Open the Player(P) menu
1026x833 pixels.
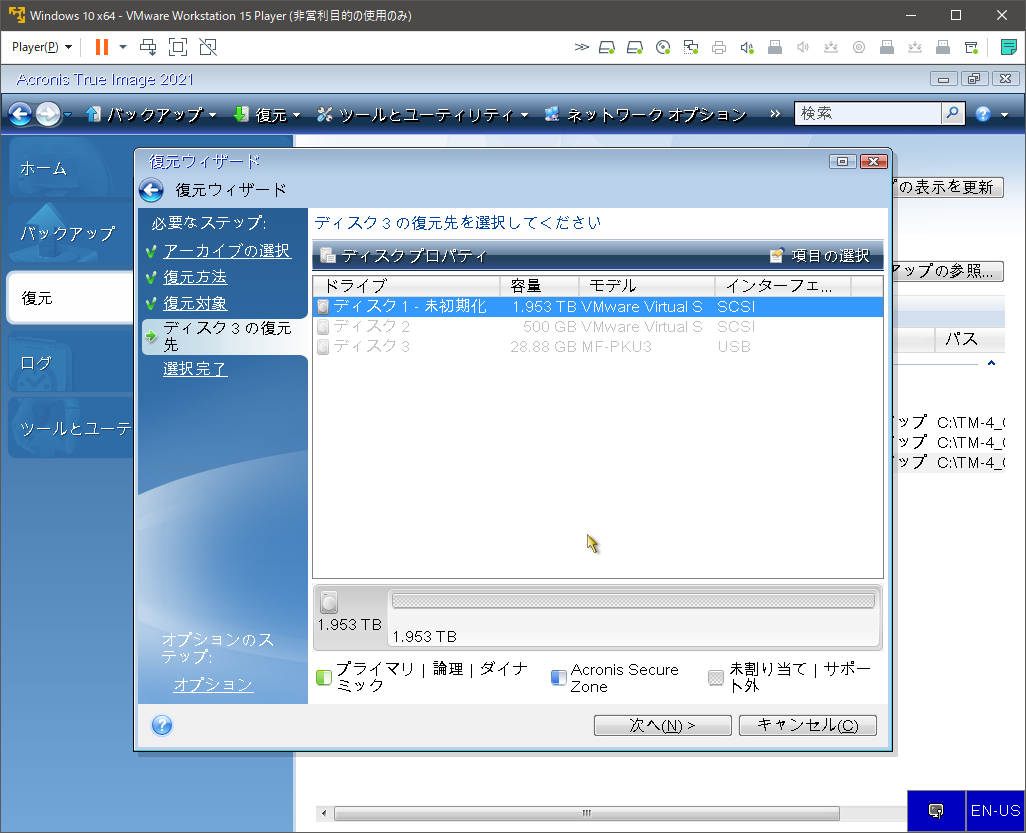tap(42, 47)
